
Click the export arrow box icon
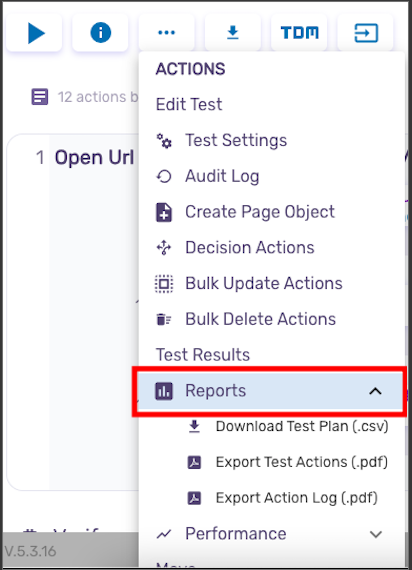coord(365,33)
